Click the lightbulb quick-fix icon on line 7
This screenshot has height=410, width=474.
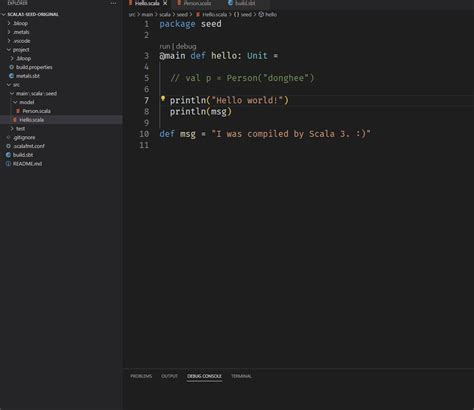(163, 99)
